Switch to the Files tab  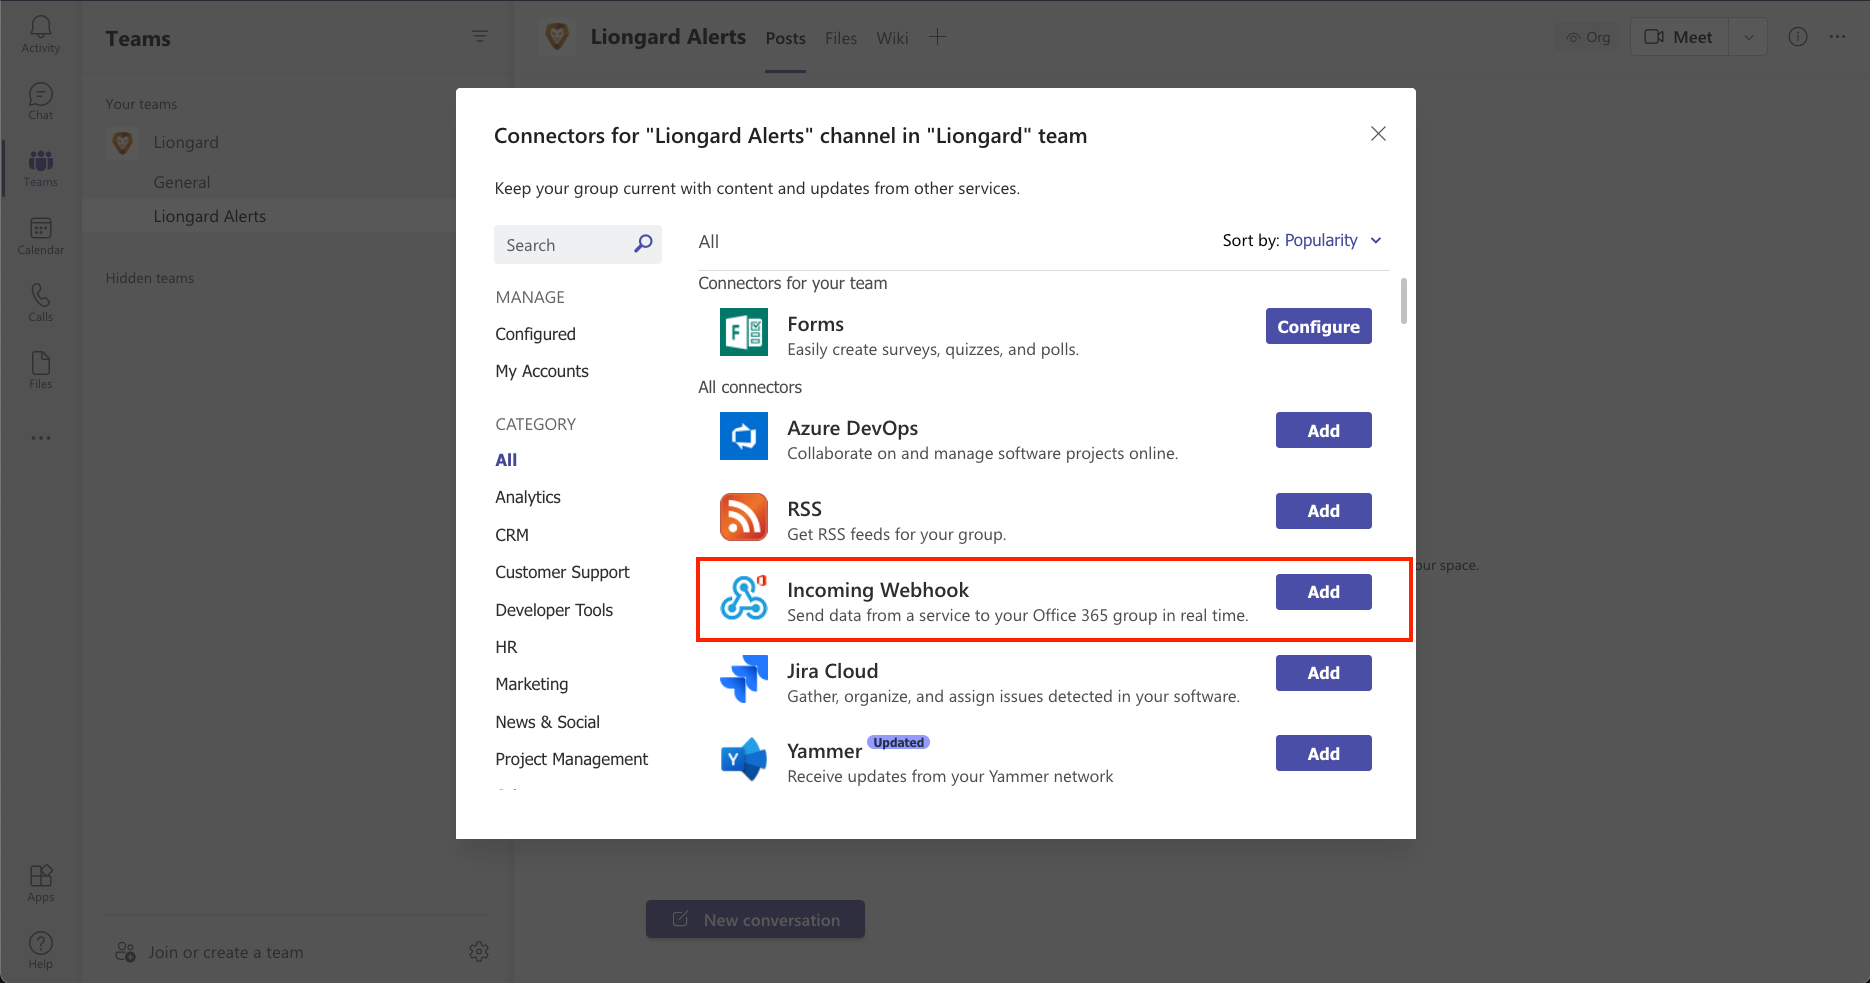coord(841,38)
